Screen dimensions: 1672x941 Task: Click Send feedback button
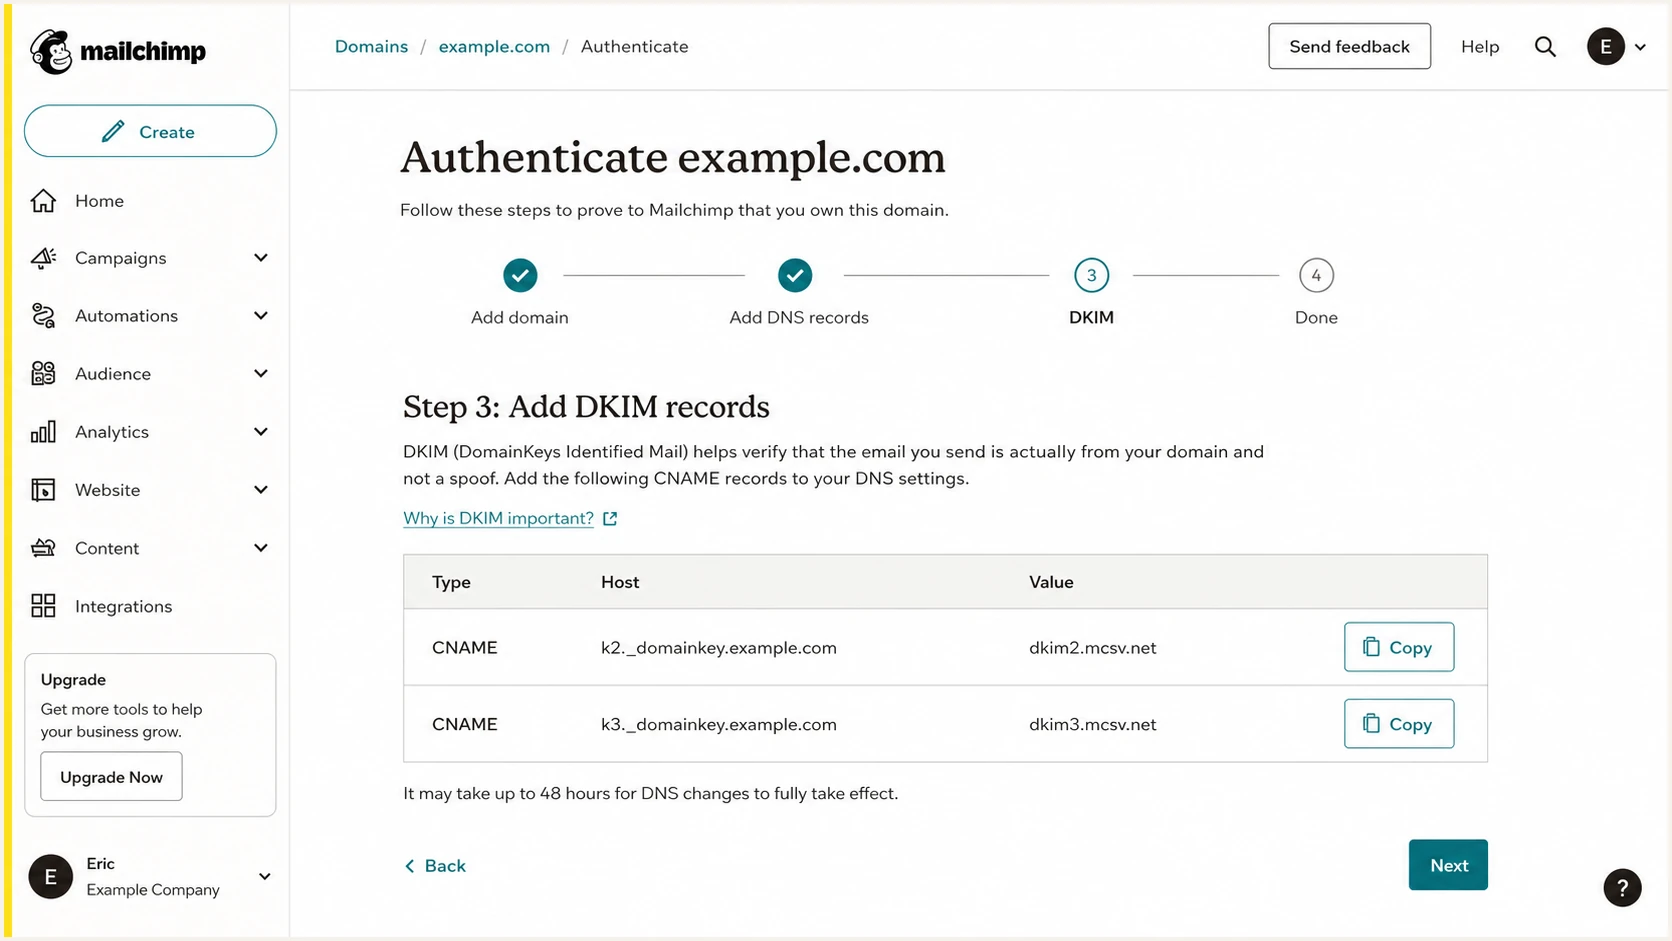click(1349, 46)
